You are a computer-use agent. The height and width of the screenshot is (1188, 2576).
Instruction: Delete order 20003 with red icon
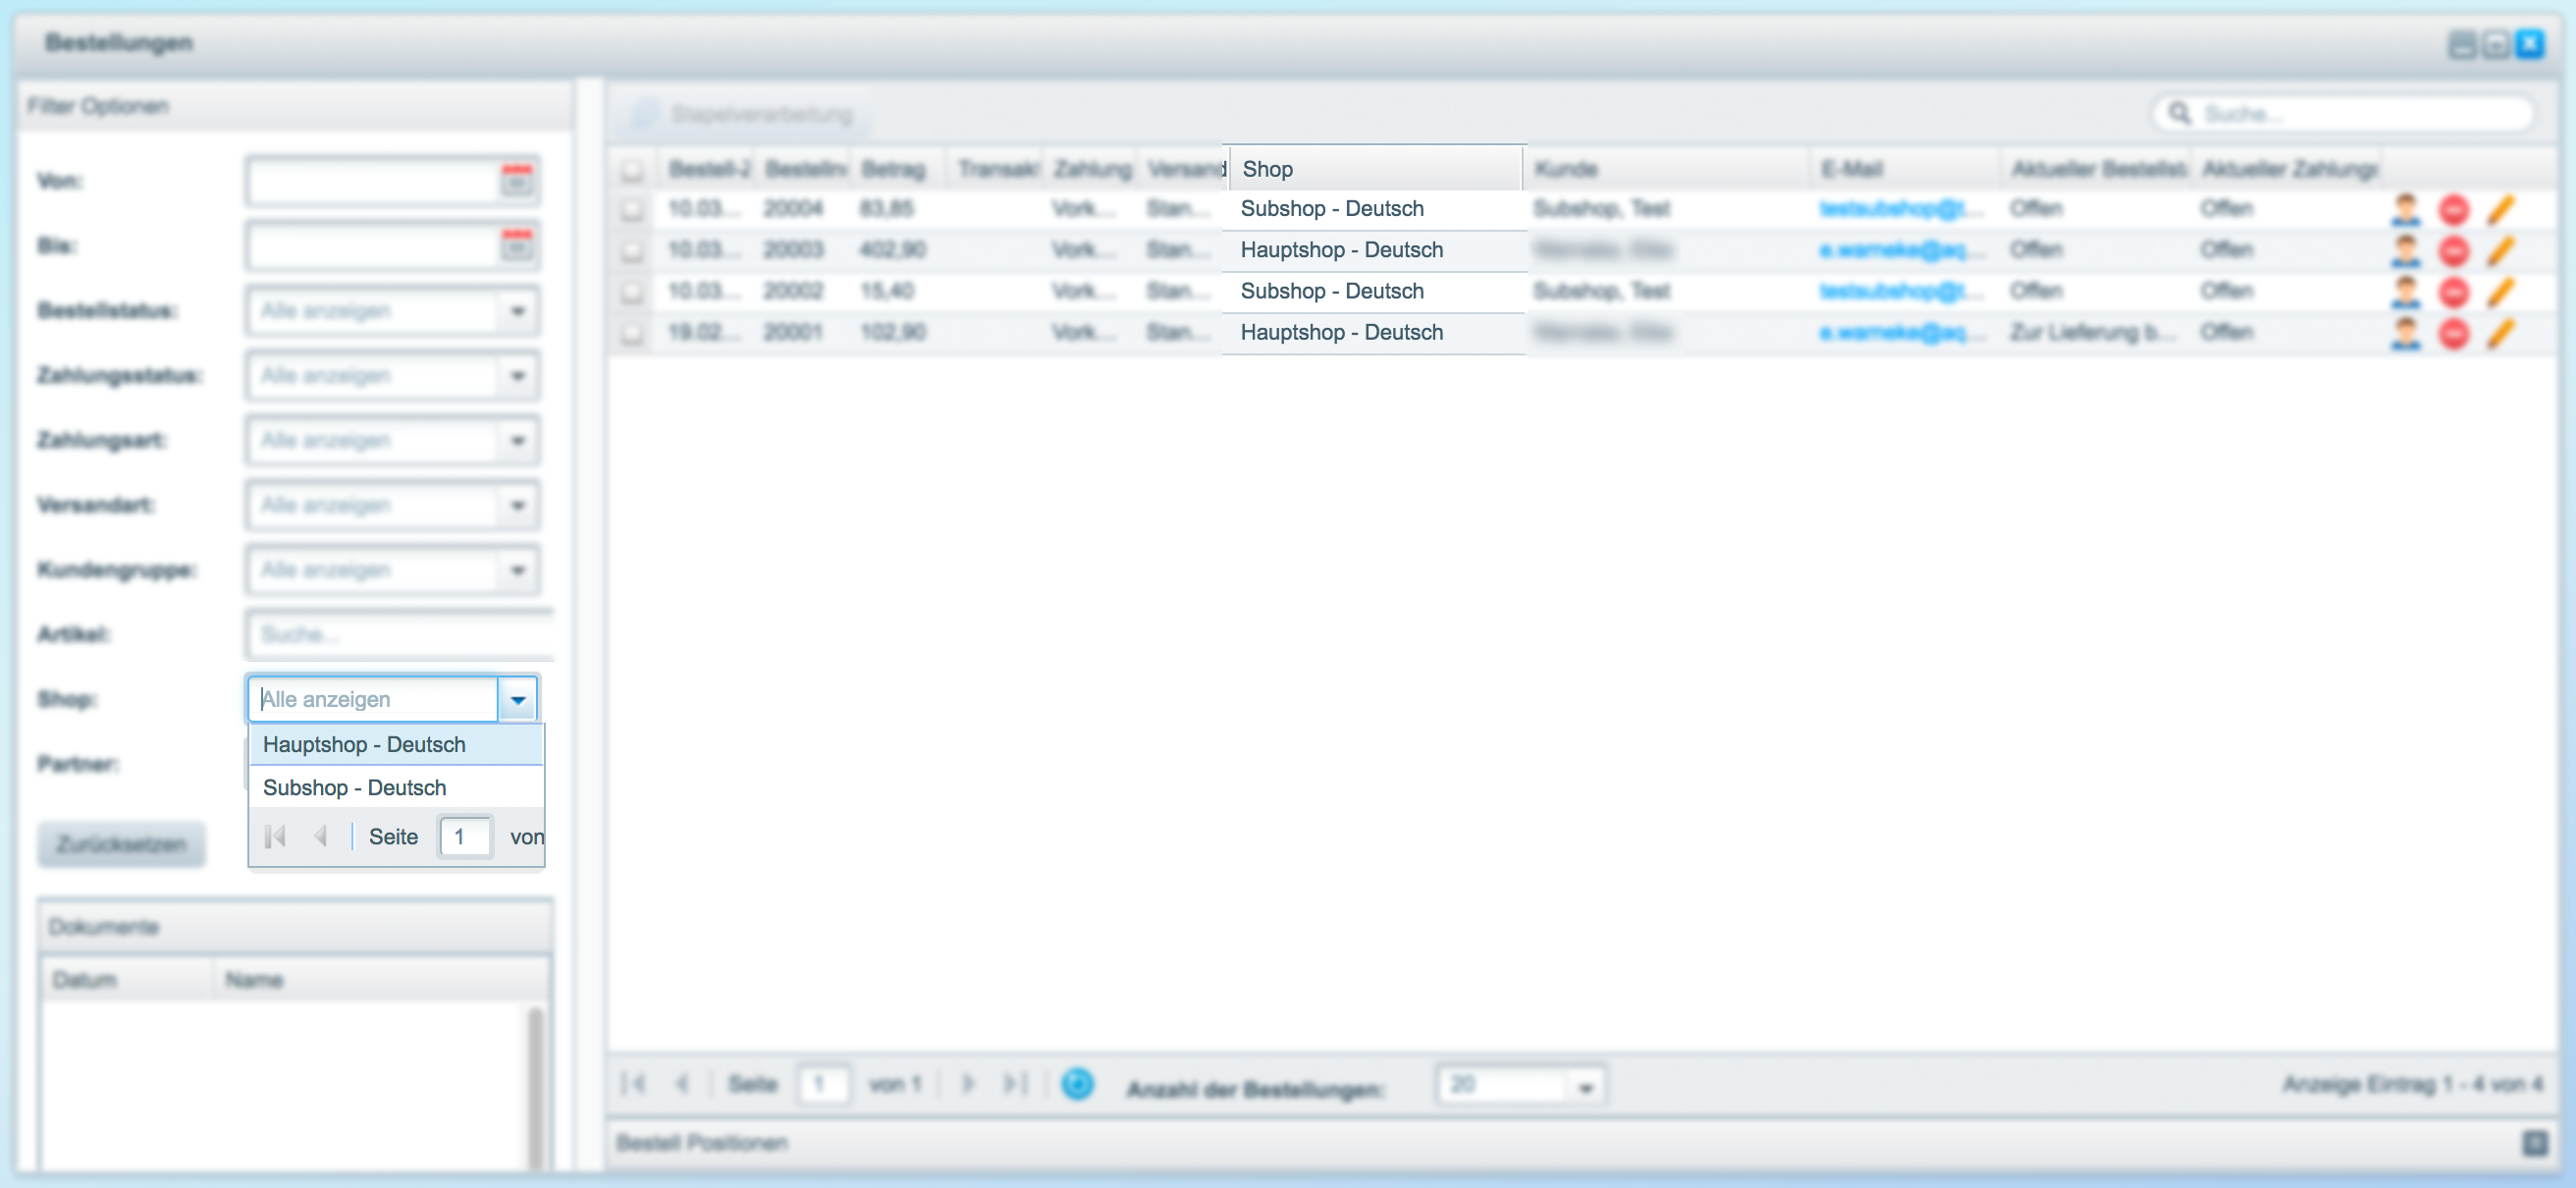tap(2454, 251)
